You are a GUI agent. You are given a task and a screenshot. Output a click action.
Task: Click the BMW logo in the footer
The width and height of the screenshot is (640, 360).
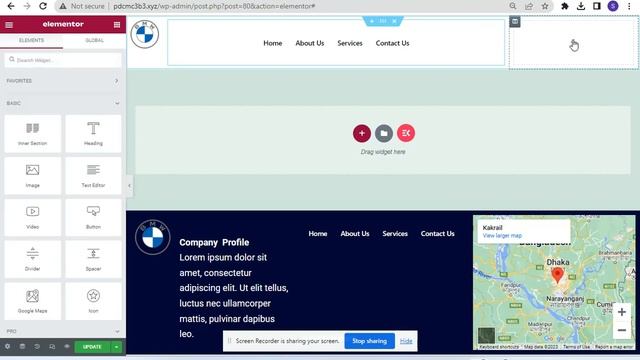pyautogui.click(x=153, y=237)
